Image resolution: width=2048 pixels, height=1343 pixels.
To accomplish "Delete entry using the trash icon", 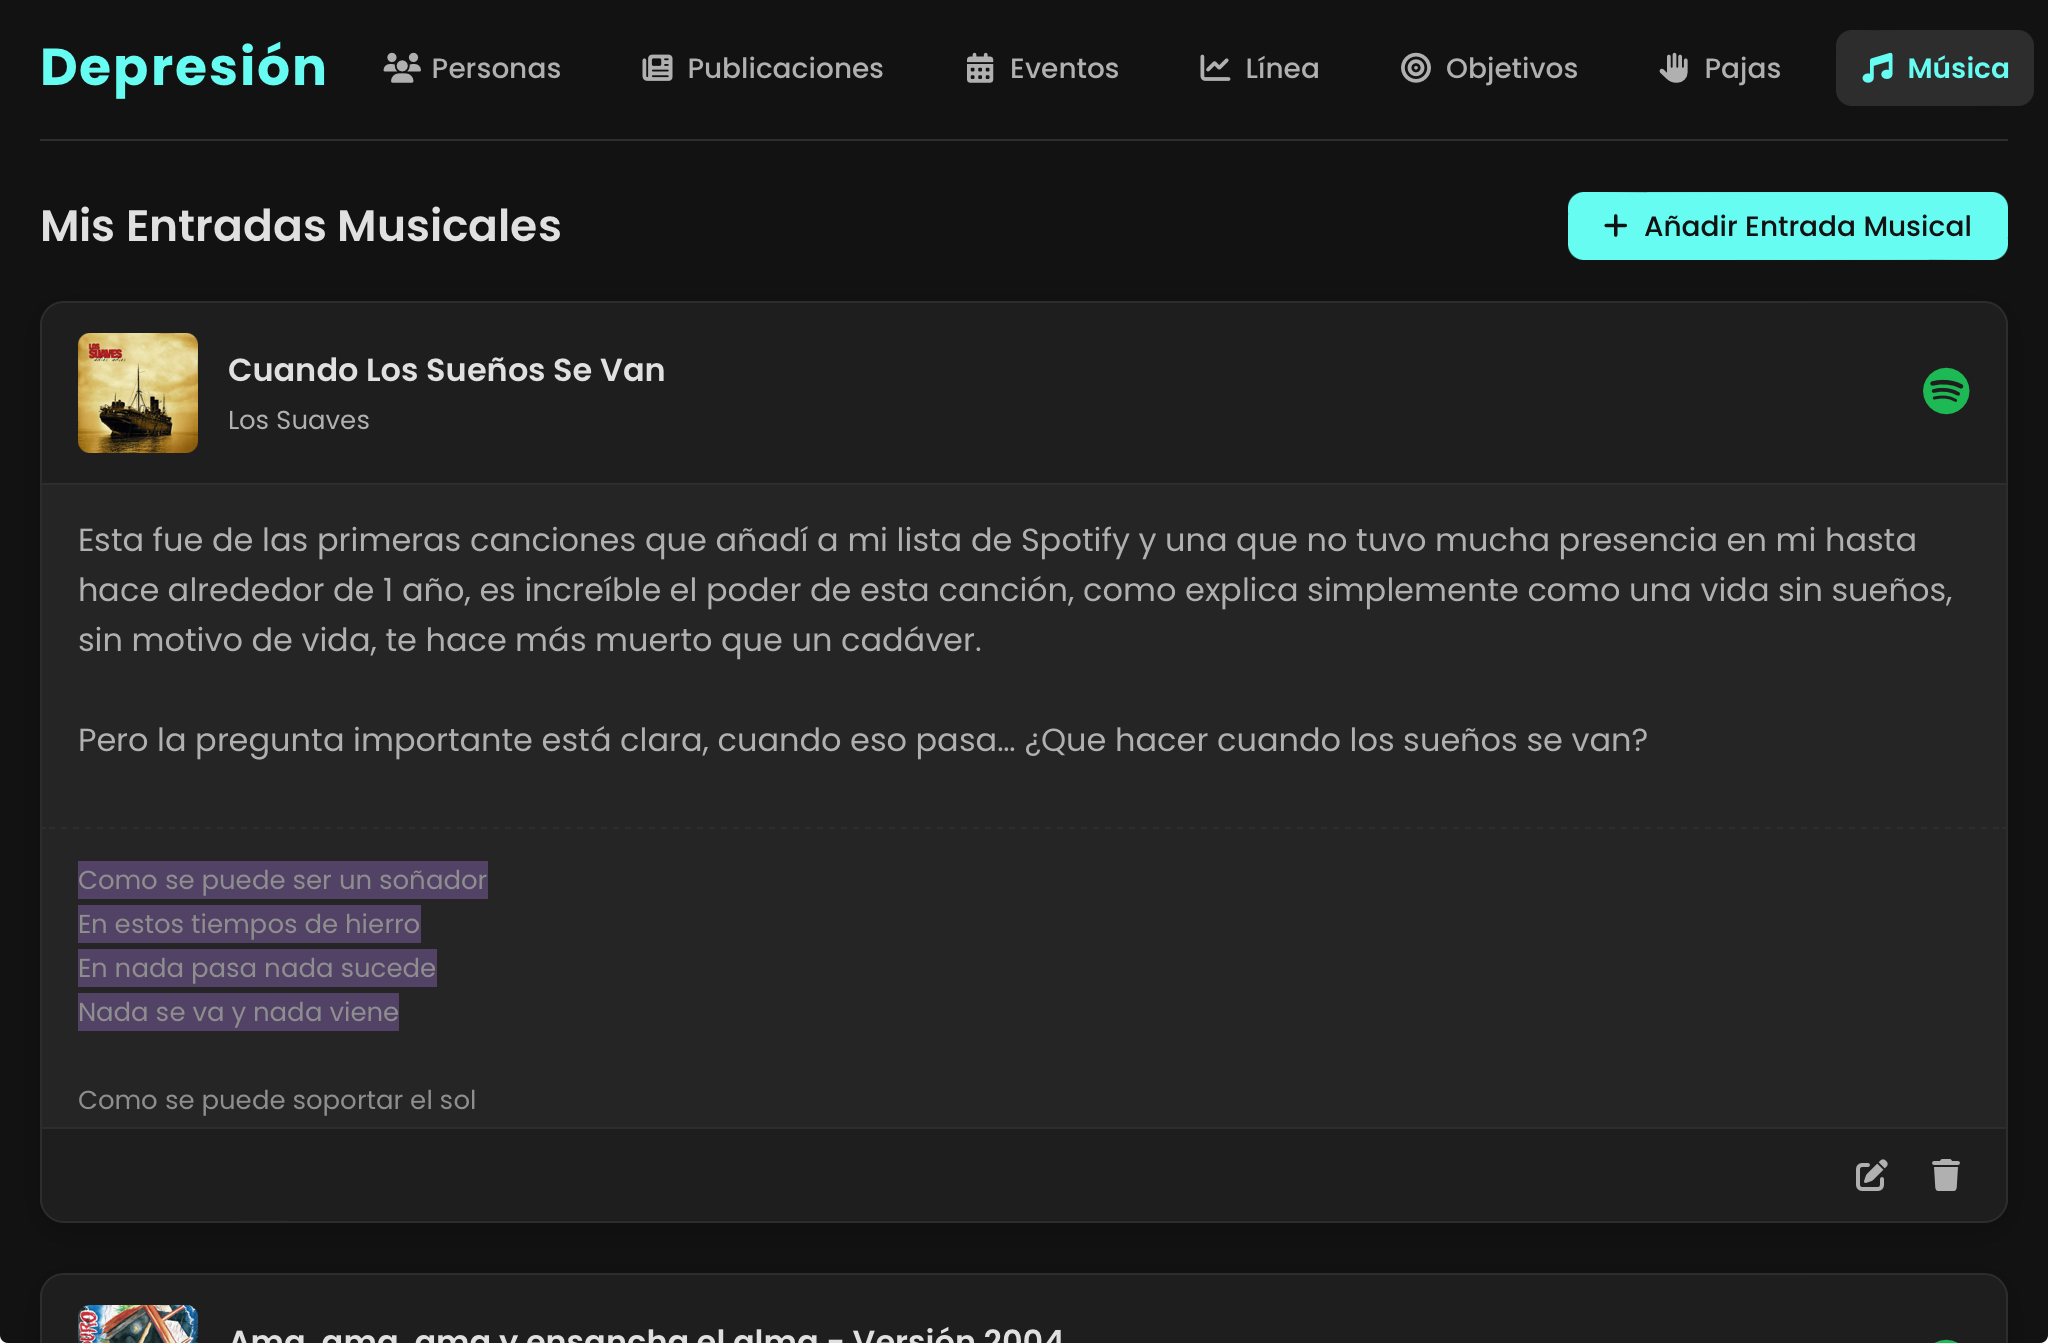I will [x=1945, y=1175].
